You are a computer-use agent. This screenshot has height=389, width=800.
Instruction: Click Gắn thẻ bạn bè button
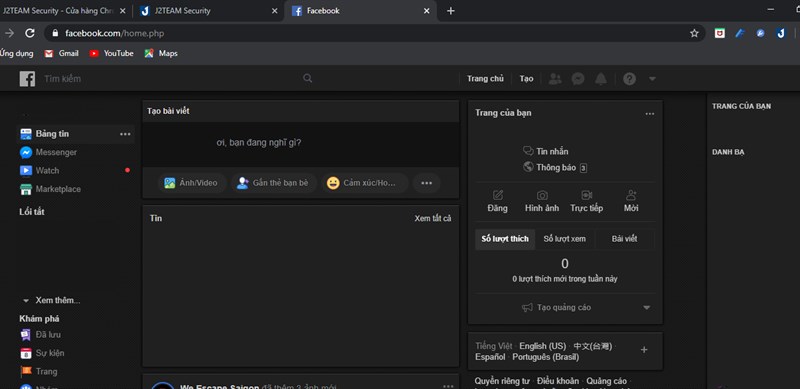273,183
